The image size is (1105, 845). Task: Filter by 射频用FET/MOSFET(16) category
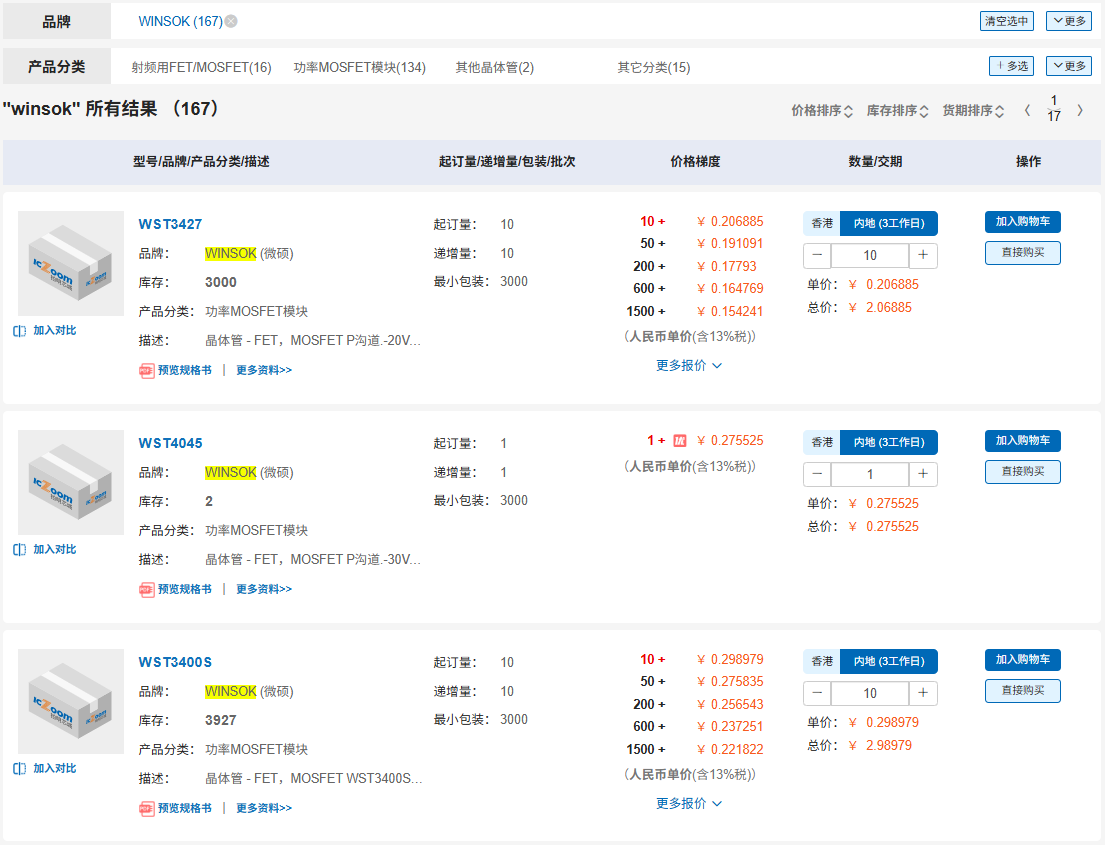pyautogui.click(x=202, y=68)
